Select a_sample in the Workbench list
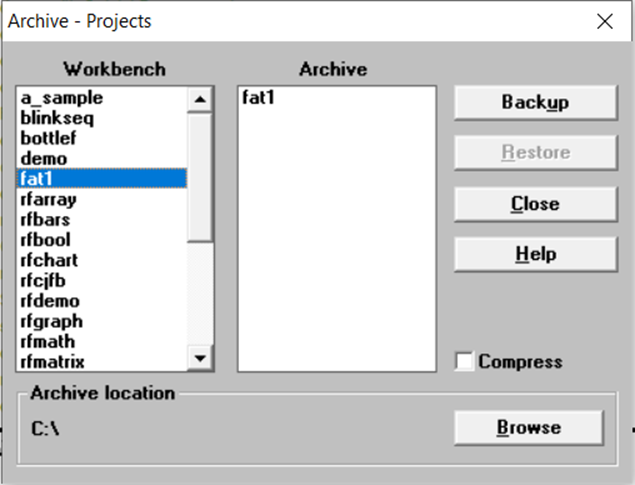Viewport: 635px width, 485px height. pyautogui.click(x=102, y=98)
